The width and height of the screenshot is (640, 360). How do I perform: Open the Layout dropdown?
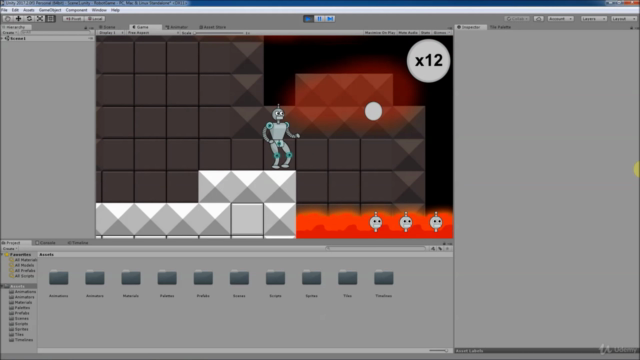coord(624,19)
